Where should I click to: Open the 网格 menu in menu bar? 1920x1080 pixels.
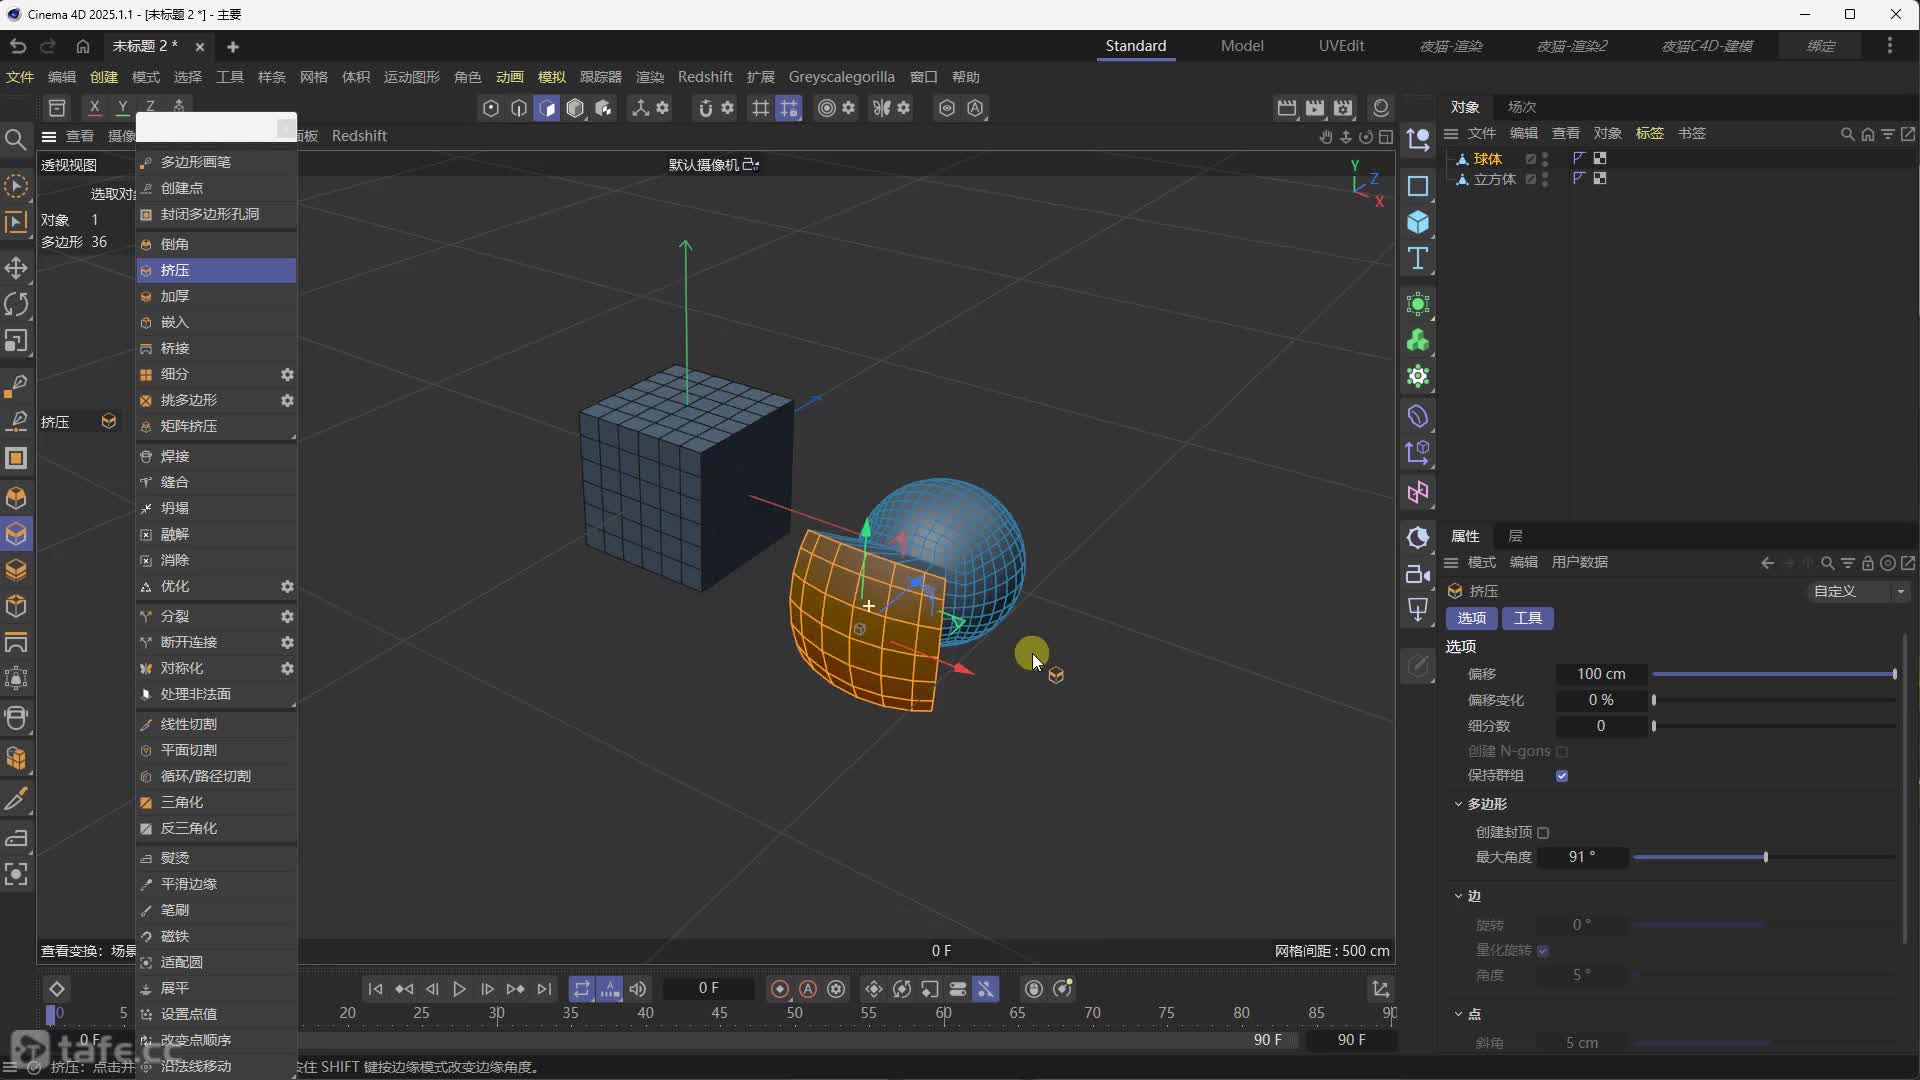coord(314,77)
